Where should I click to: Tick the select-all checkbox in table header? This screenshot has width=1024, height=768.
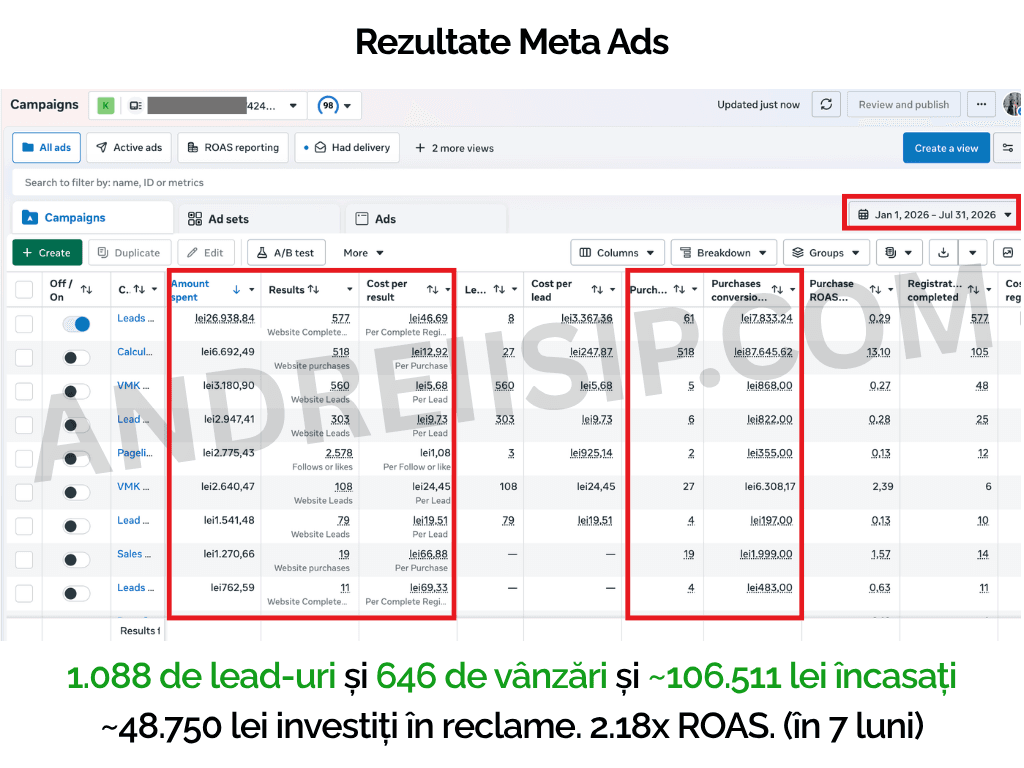coord(24,290)
